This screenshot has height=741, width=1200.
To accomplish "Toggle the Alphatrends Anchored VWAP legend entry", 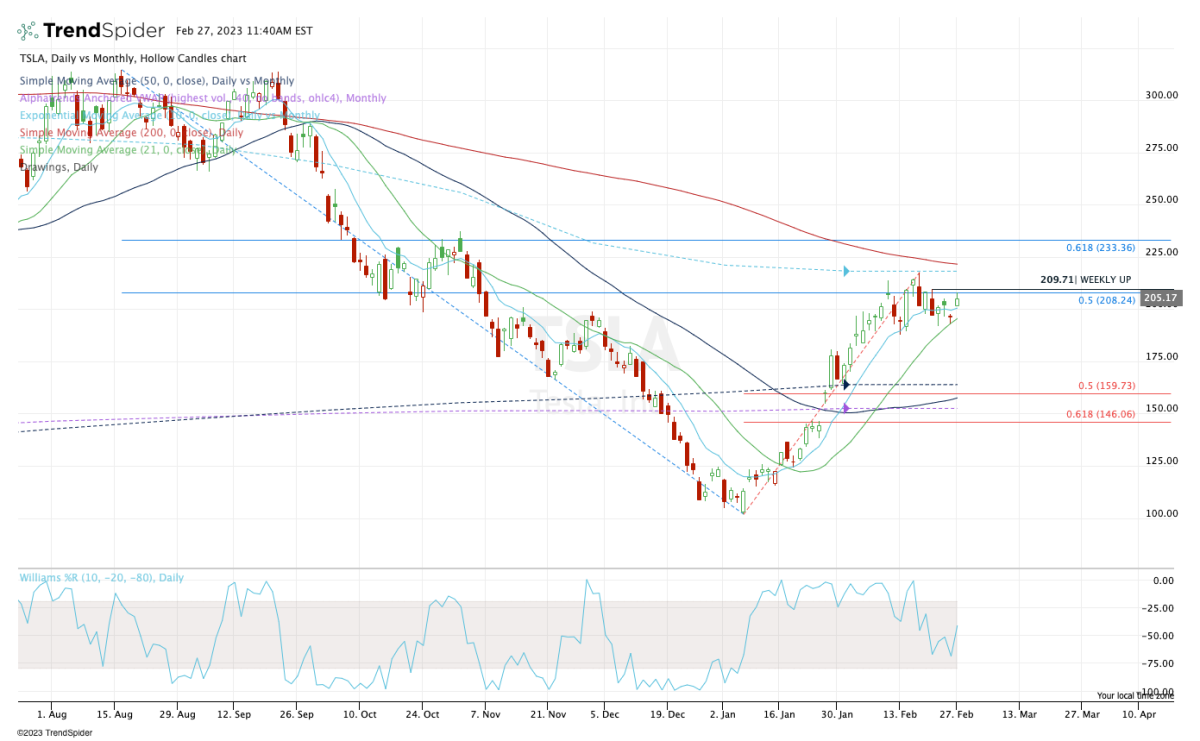I will point(202,98).
